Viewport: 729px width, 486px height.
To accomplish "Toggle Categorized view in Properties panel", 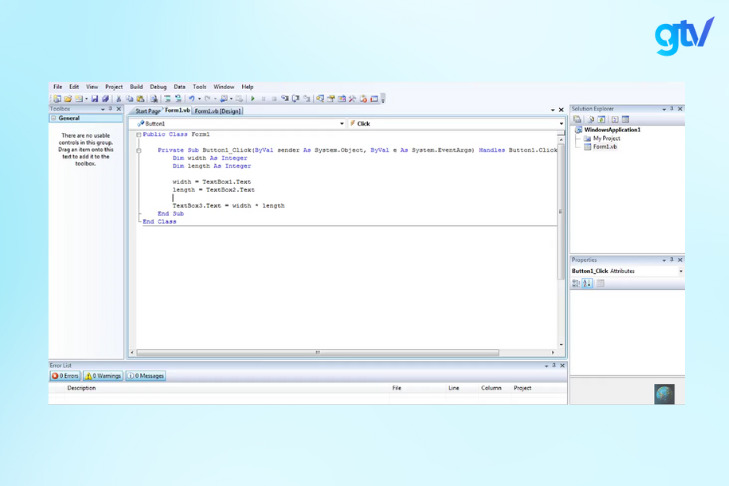I will pos(576,283).
